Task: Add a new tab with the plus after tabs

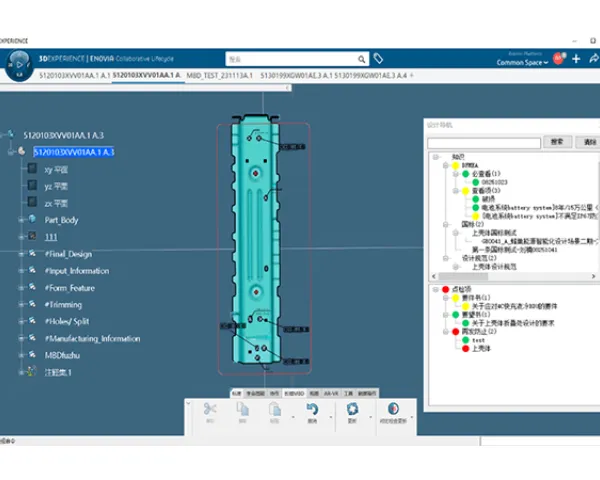Action: 412,75
